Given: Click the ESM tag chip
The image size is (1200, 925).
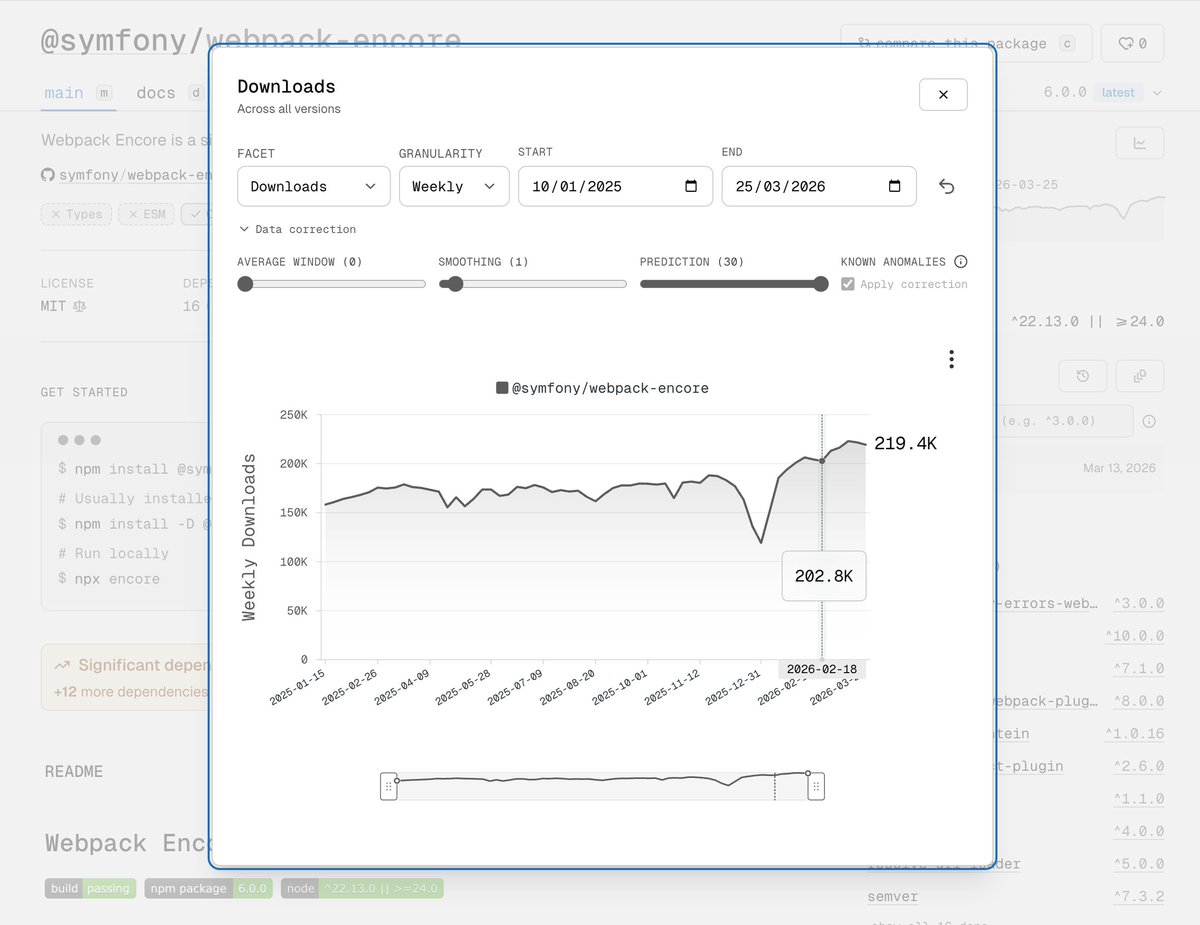Looking at the screenshot, I should coord(148,214).
